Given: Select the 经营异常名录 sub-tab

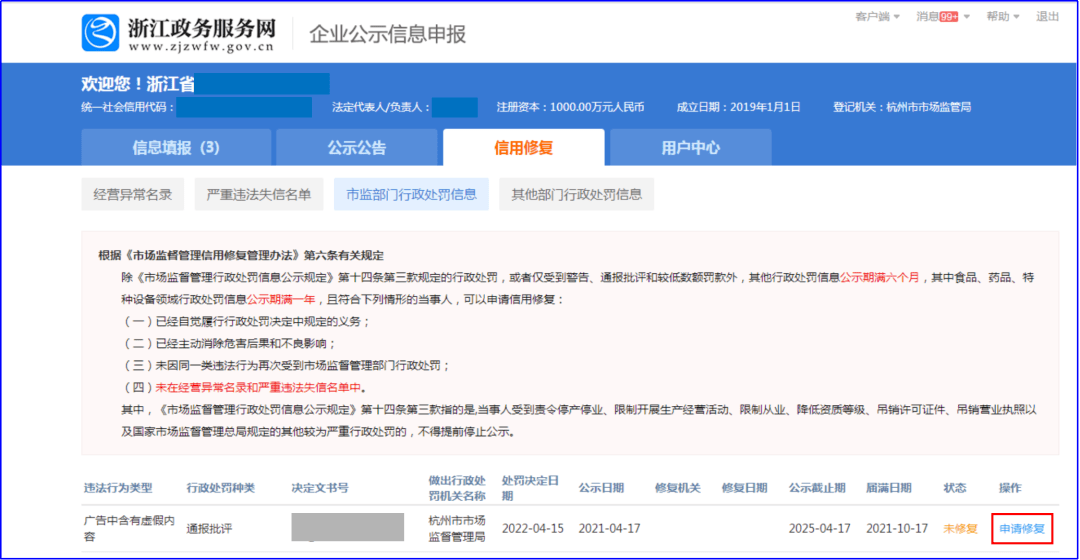Looking at the screenshot, I should coord(132,195).
